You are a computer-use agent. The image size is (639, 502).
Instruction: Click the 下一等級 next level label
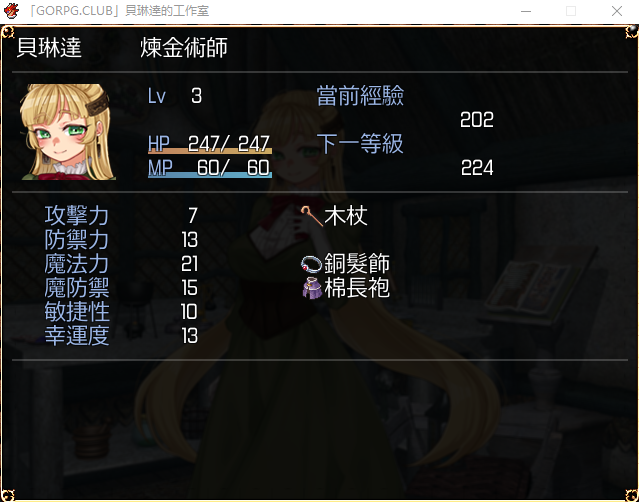point(360,144)
